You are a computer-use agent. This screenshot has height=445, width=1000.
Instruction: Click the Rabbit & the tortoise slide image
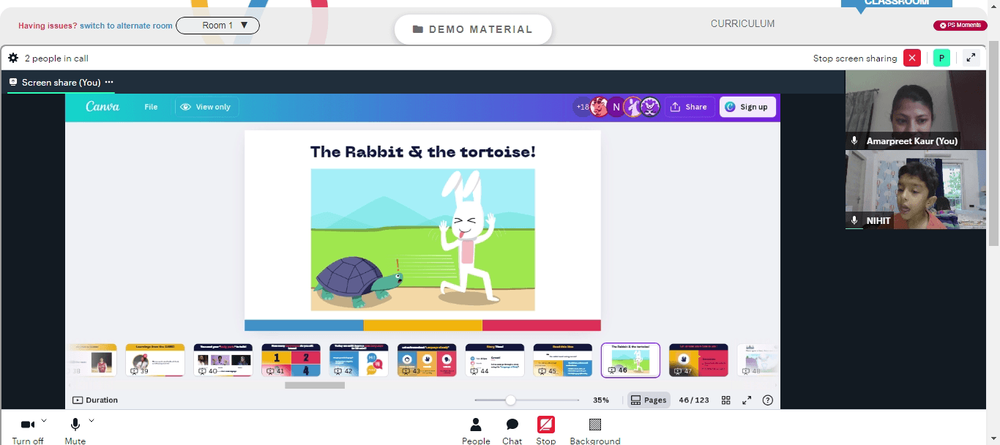423,240
